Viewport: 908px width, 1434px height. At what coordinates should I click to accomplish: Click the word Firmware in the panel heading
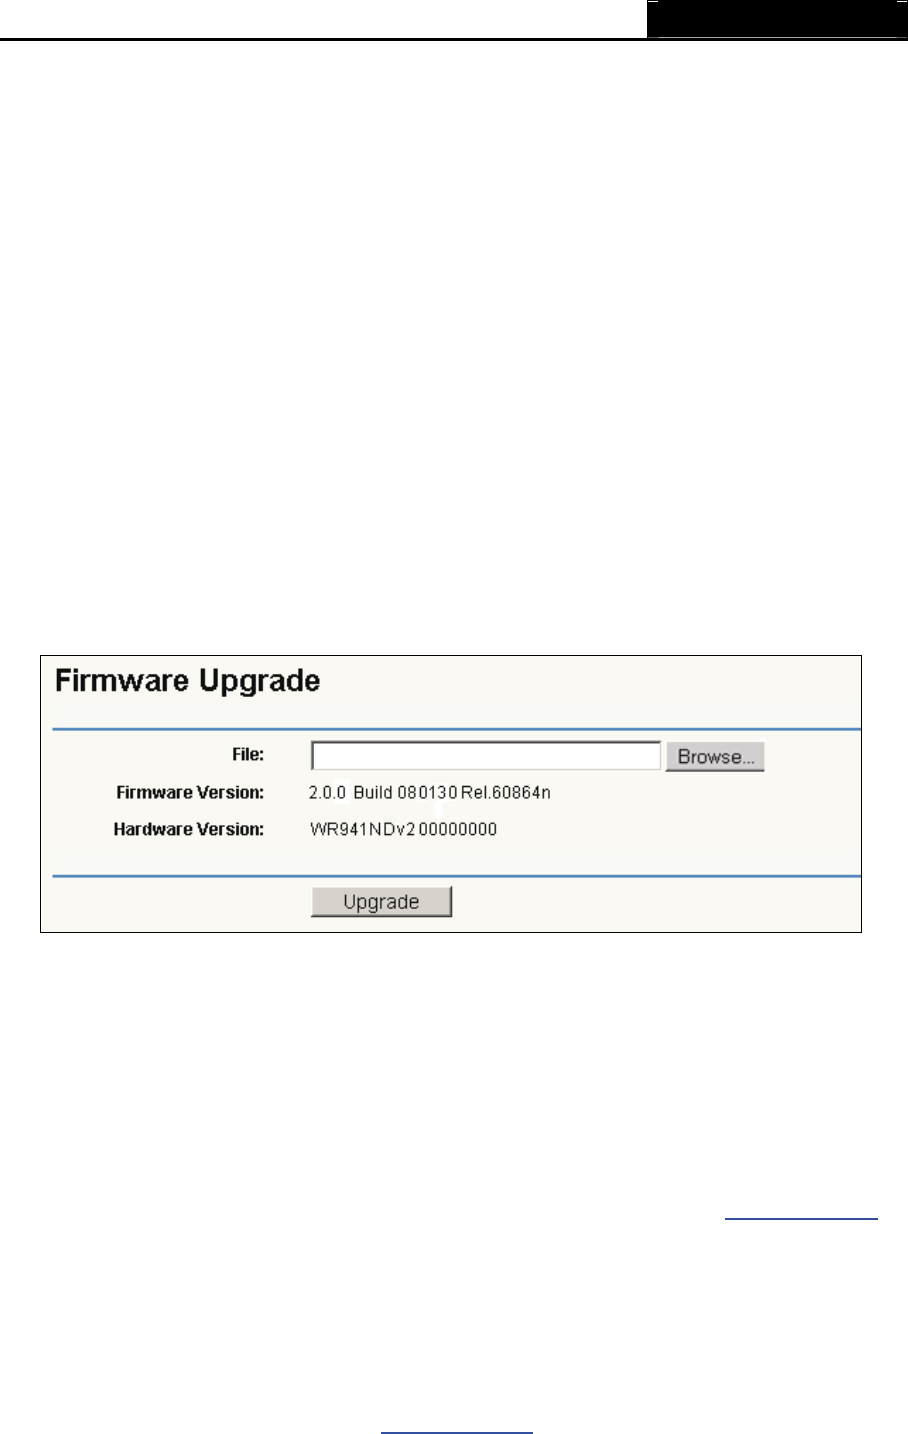pos(123,681)
